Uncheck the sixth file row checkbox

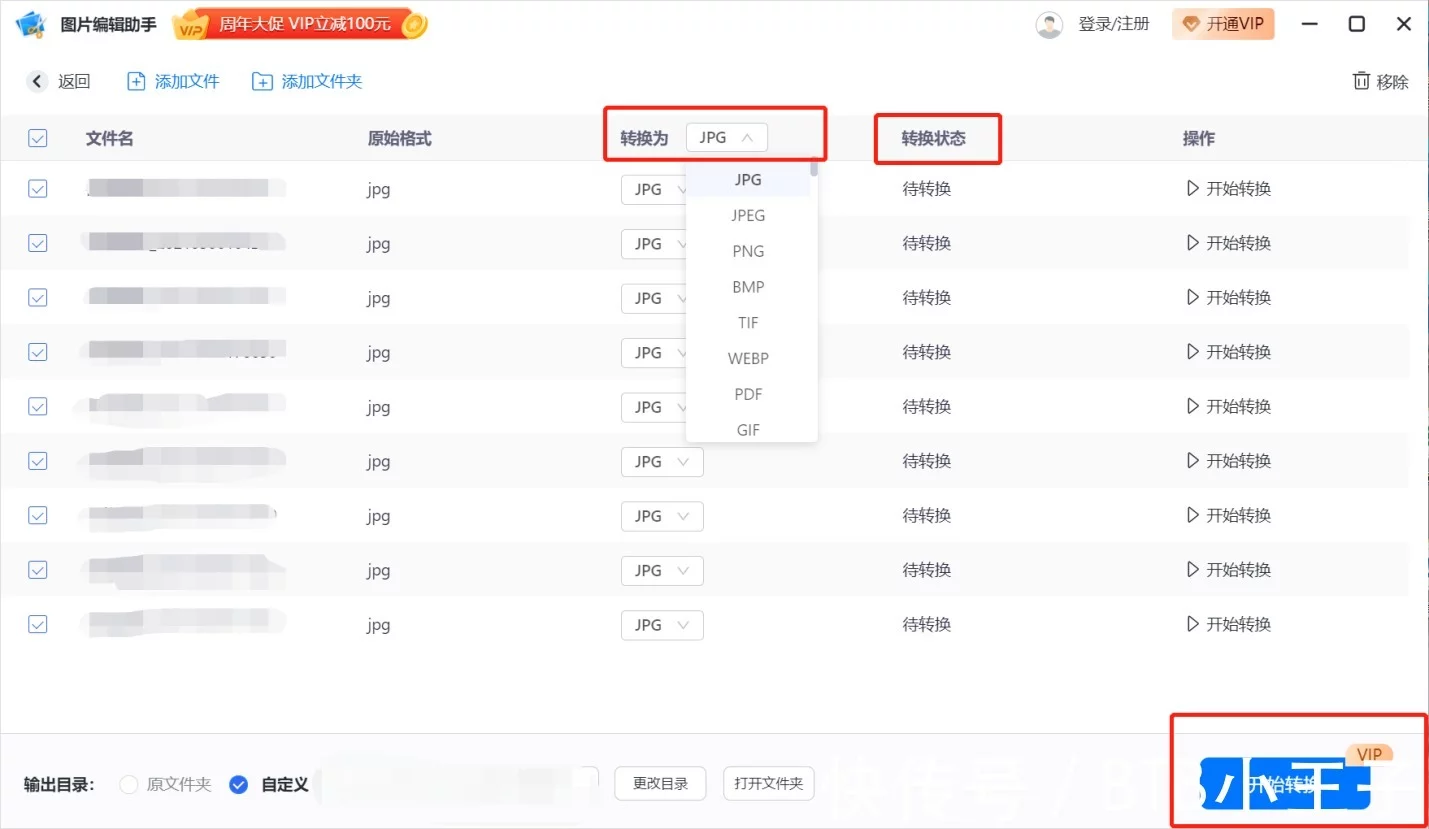pos(38,461)
